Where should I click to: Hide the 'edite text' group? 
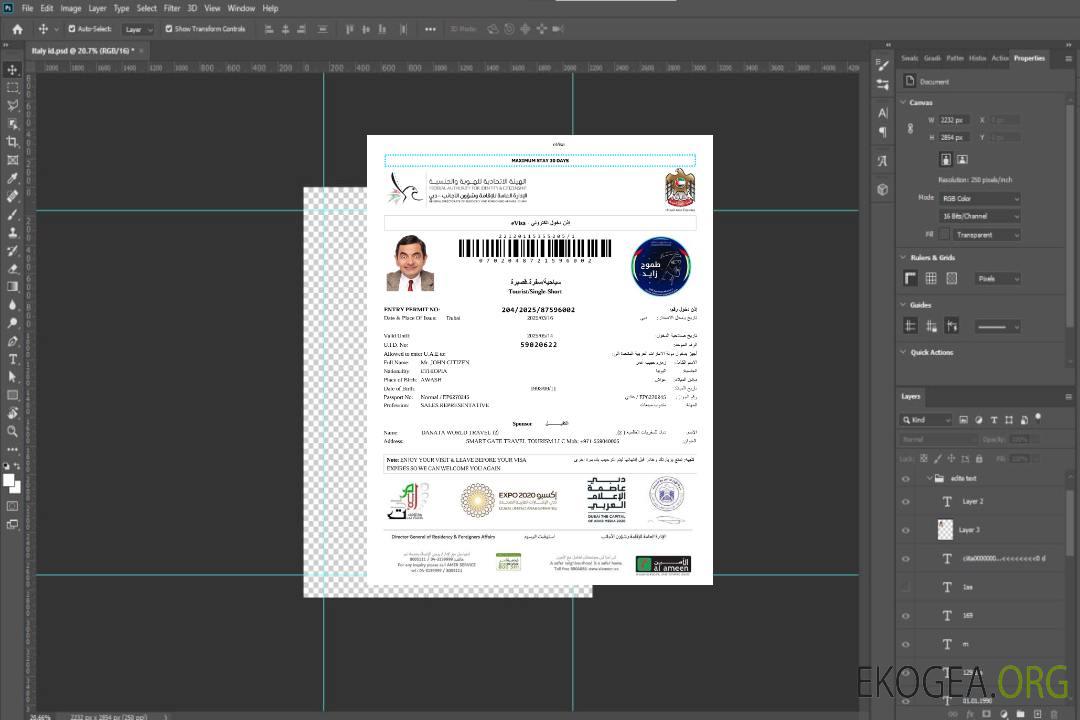click(x=906, y=479)
